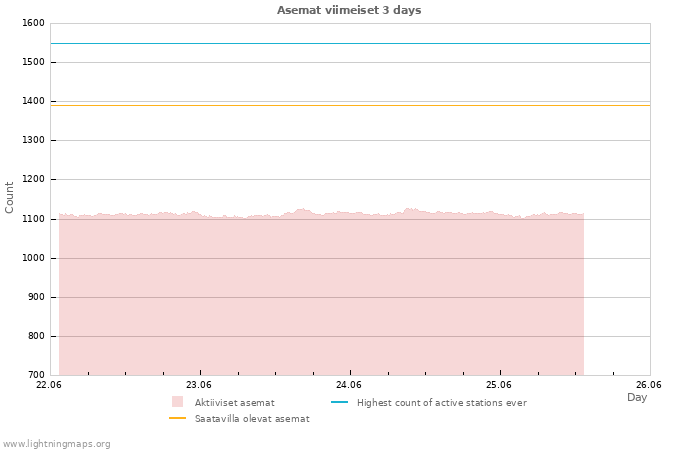Select Highest count of active stations ever label
Screen dimensions: 700x450
(442, 403)
